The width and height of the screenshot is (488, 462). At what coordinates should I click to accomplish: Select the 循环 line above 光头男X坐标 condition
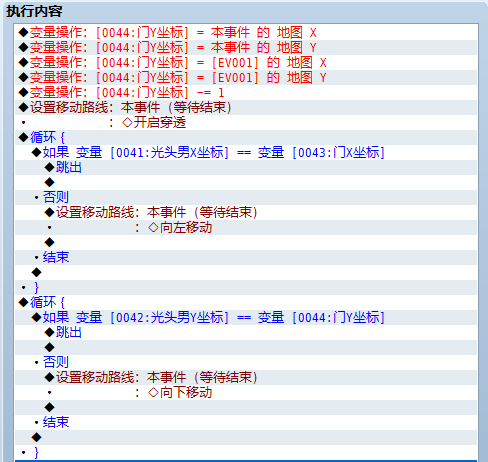tap(246, 138)
